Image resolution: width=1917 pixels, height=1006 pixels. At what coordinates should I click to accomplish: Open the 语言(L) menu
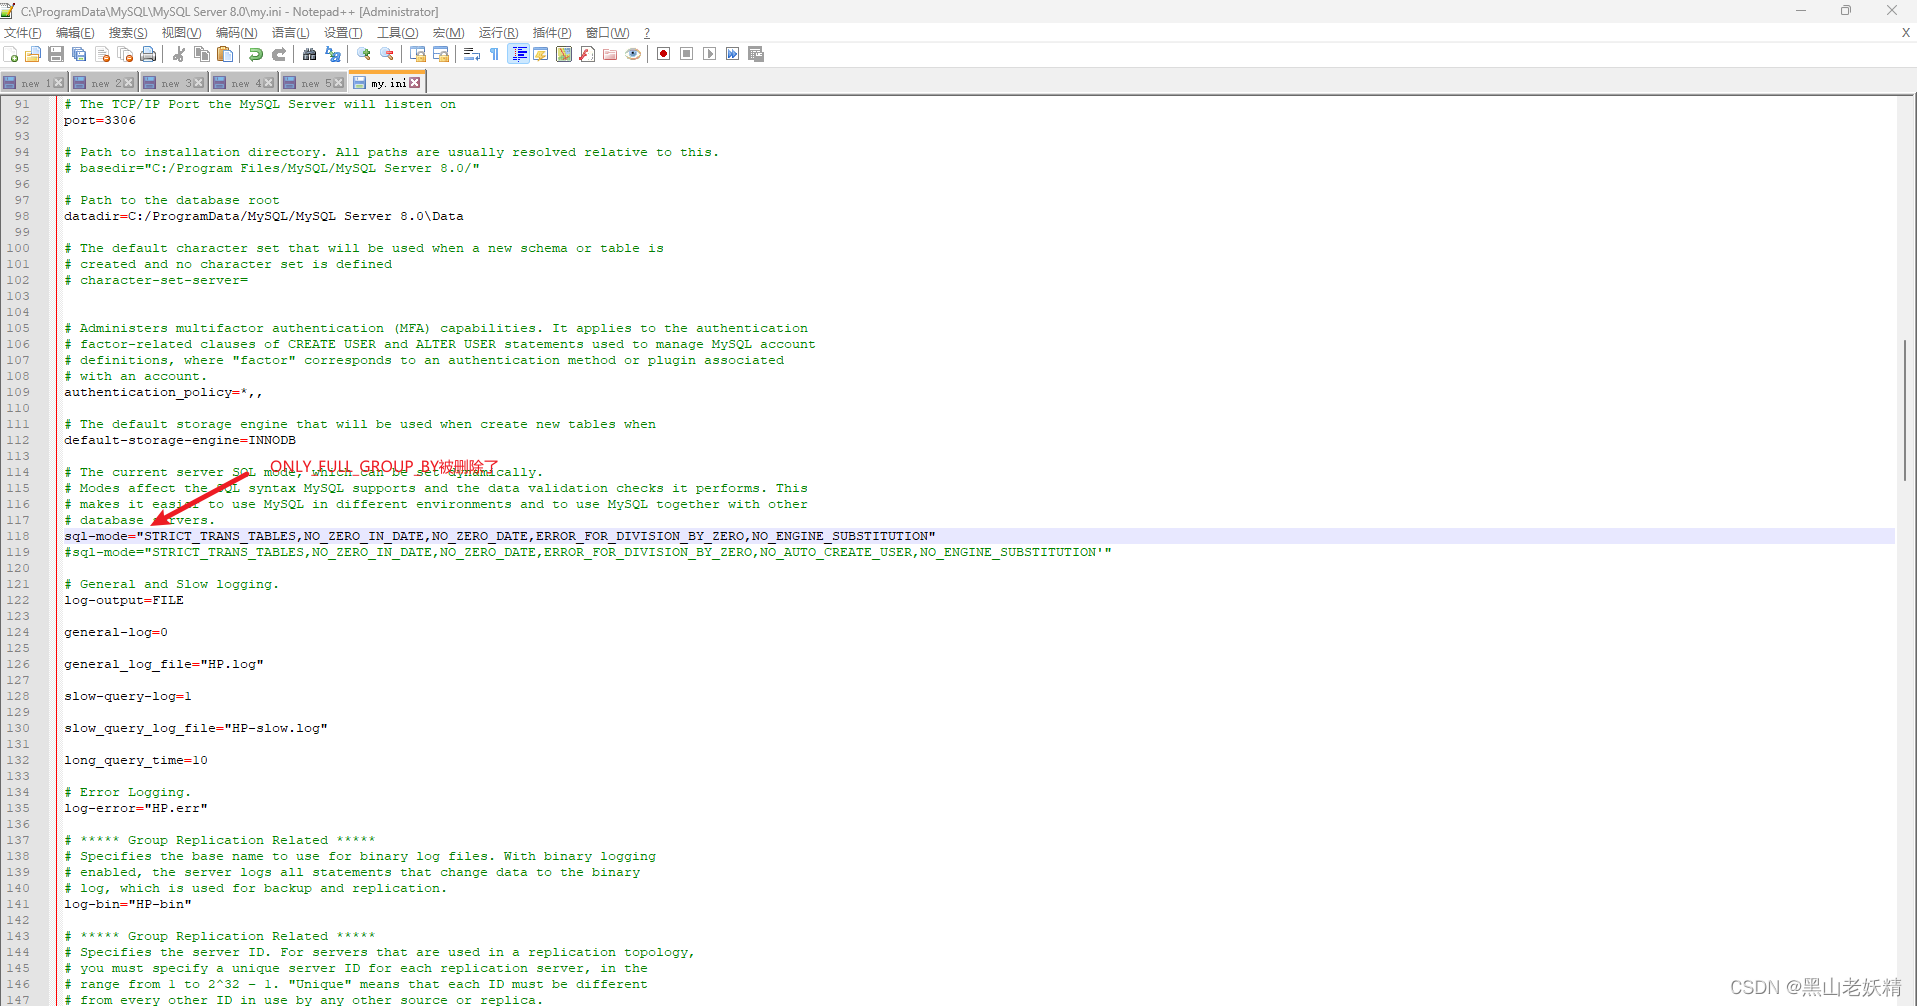pos(291,33)
